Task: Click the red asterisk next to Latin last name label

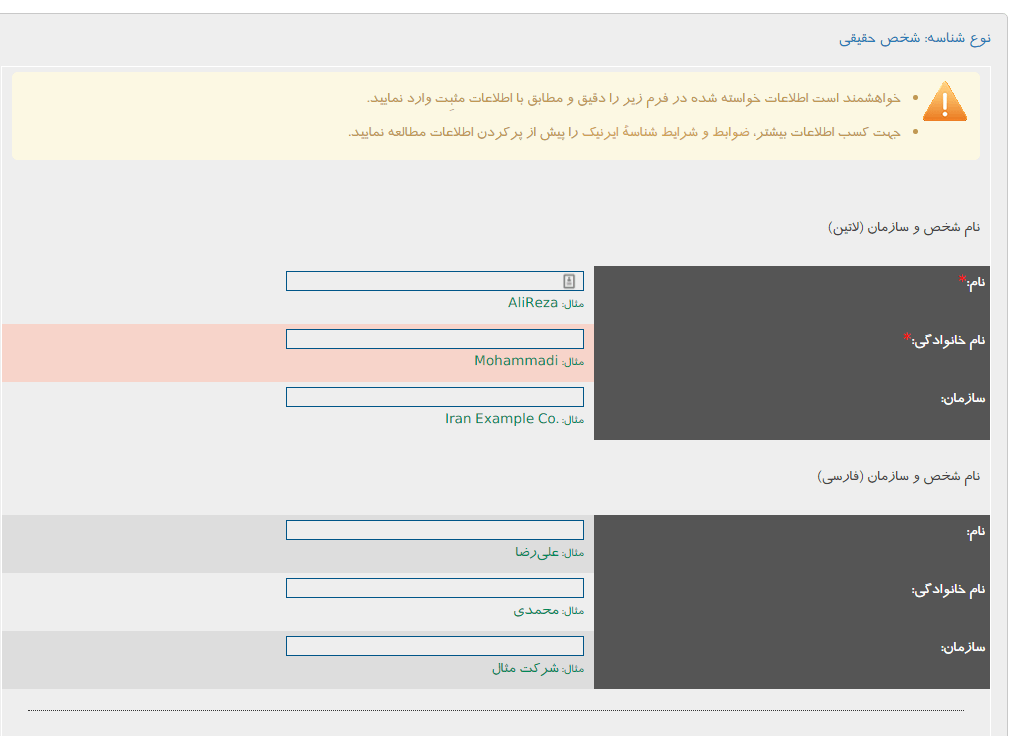Action: point(908,337)
